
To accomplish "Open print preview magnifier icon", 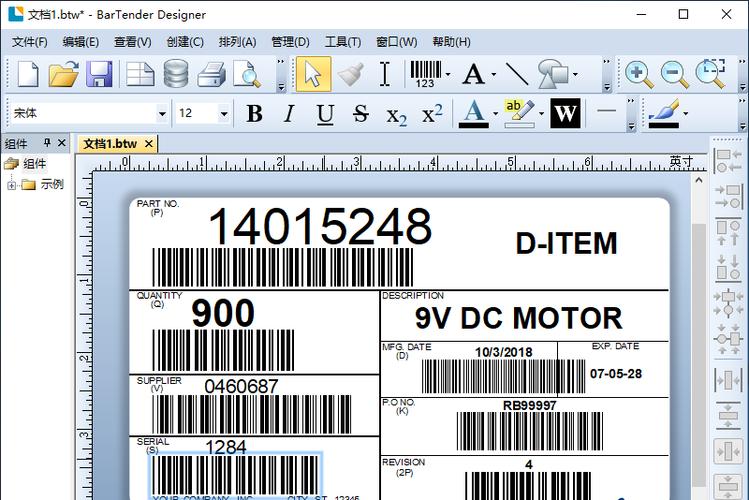I will (246, 74).
